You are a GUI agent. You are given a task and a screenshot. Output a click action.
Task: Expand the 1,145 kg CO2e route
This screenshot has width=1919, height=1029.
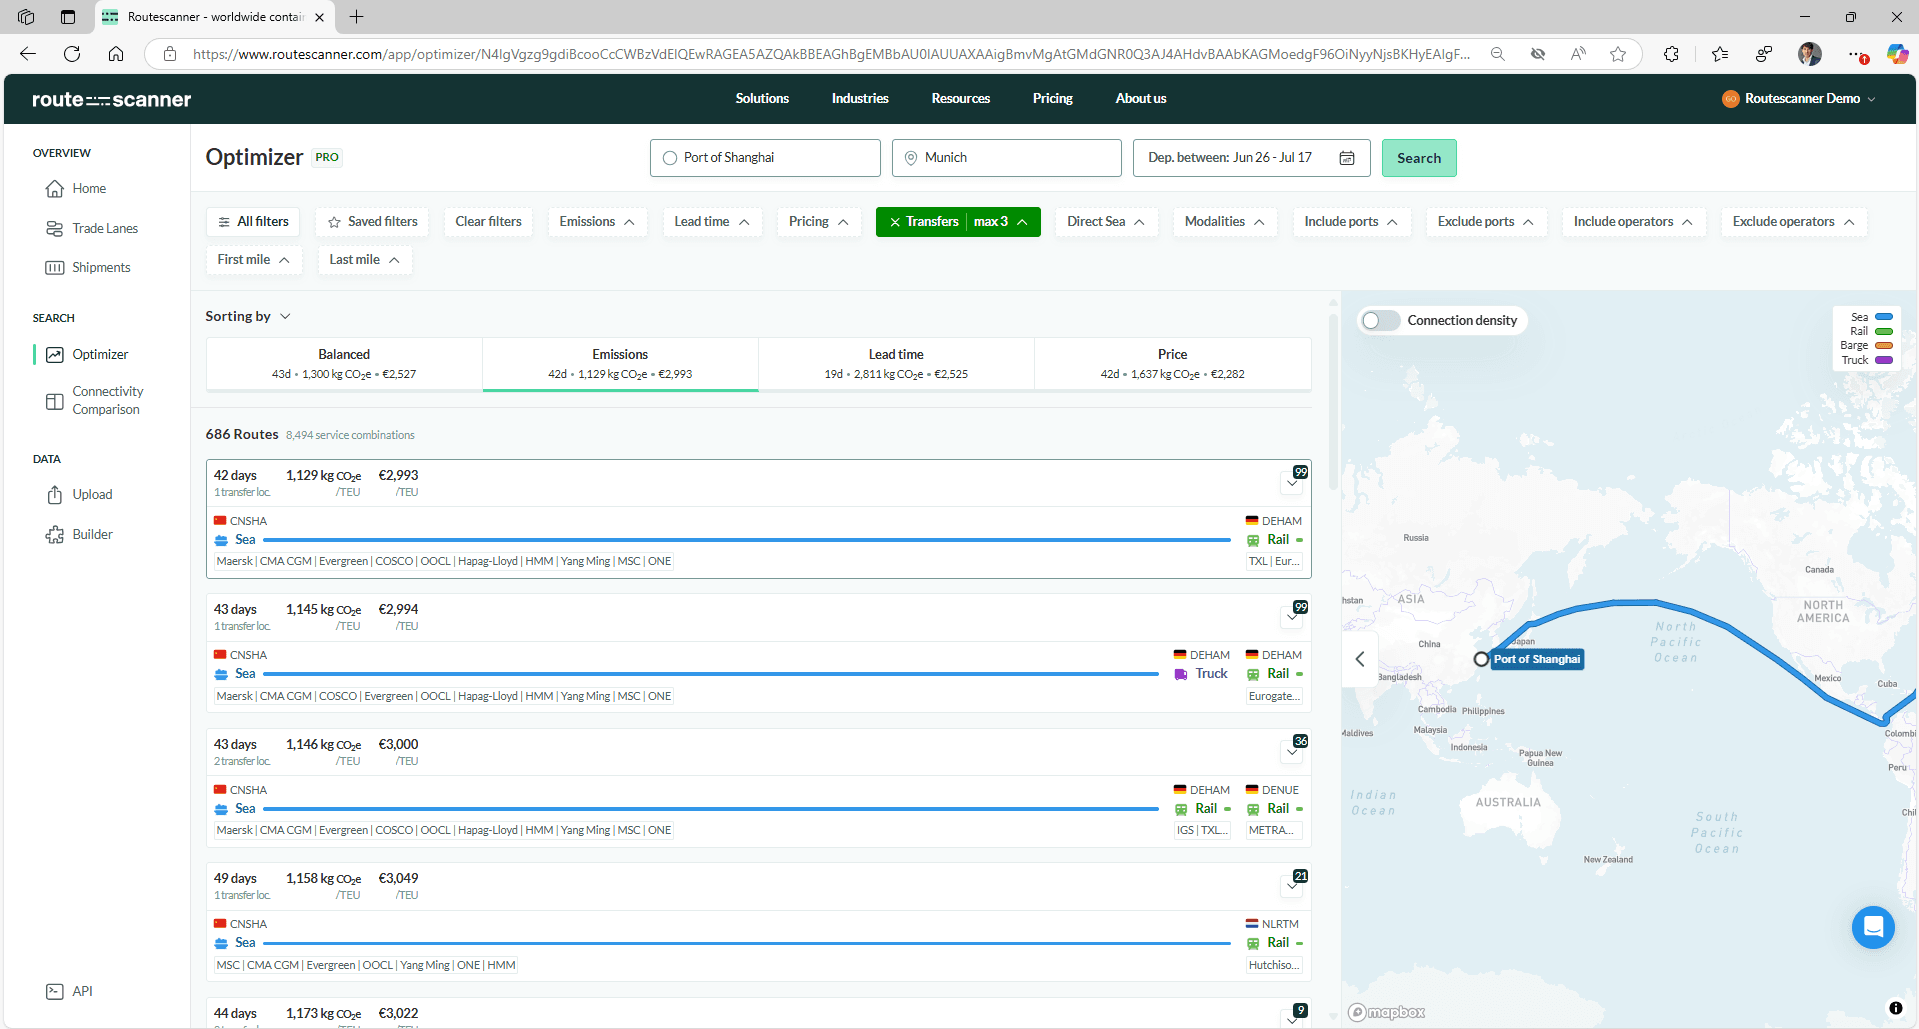(1293, 616)
